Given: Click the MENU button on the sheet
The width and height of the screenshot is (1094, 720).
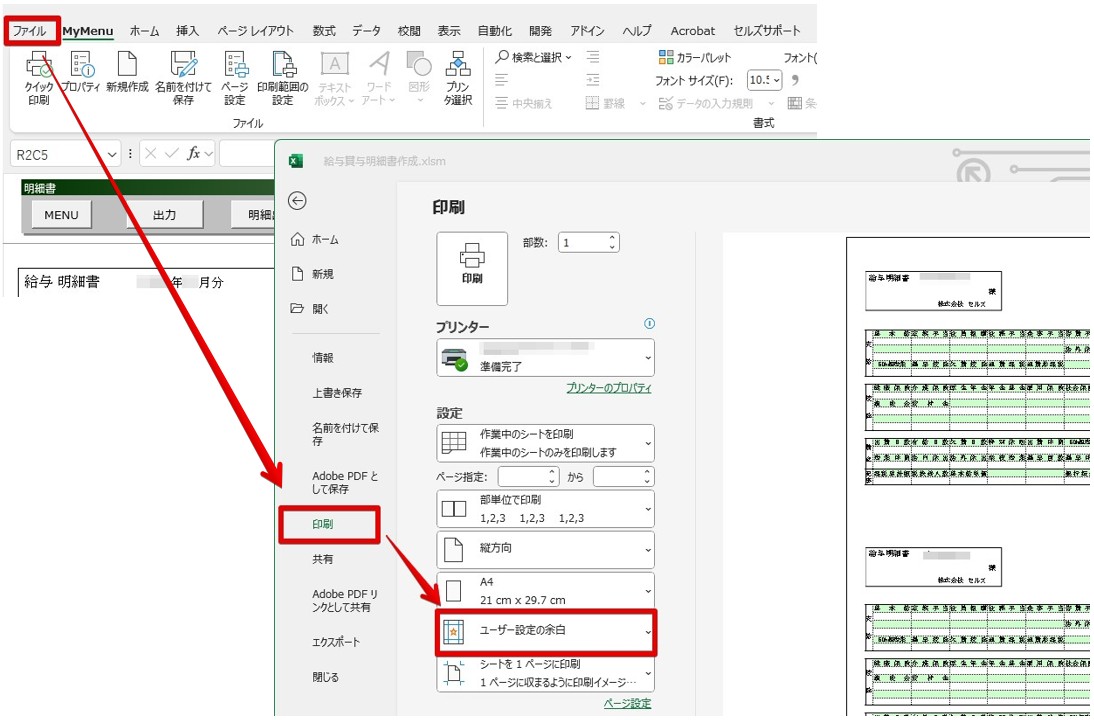Looking at the screenshot, I should [x=61, y=215].
